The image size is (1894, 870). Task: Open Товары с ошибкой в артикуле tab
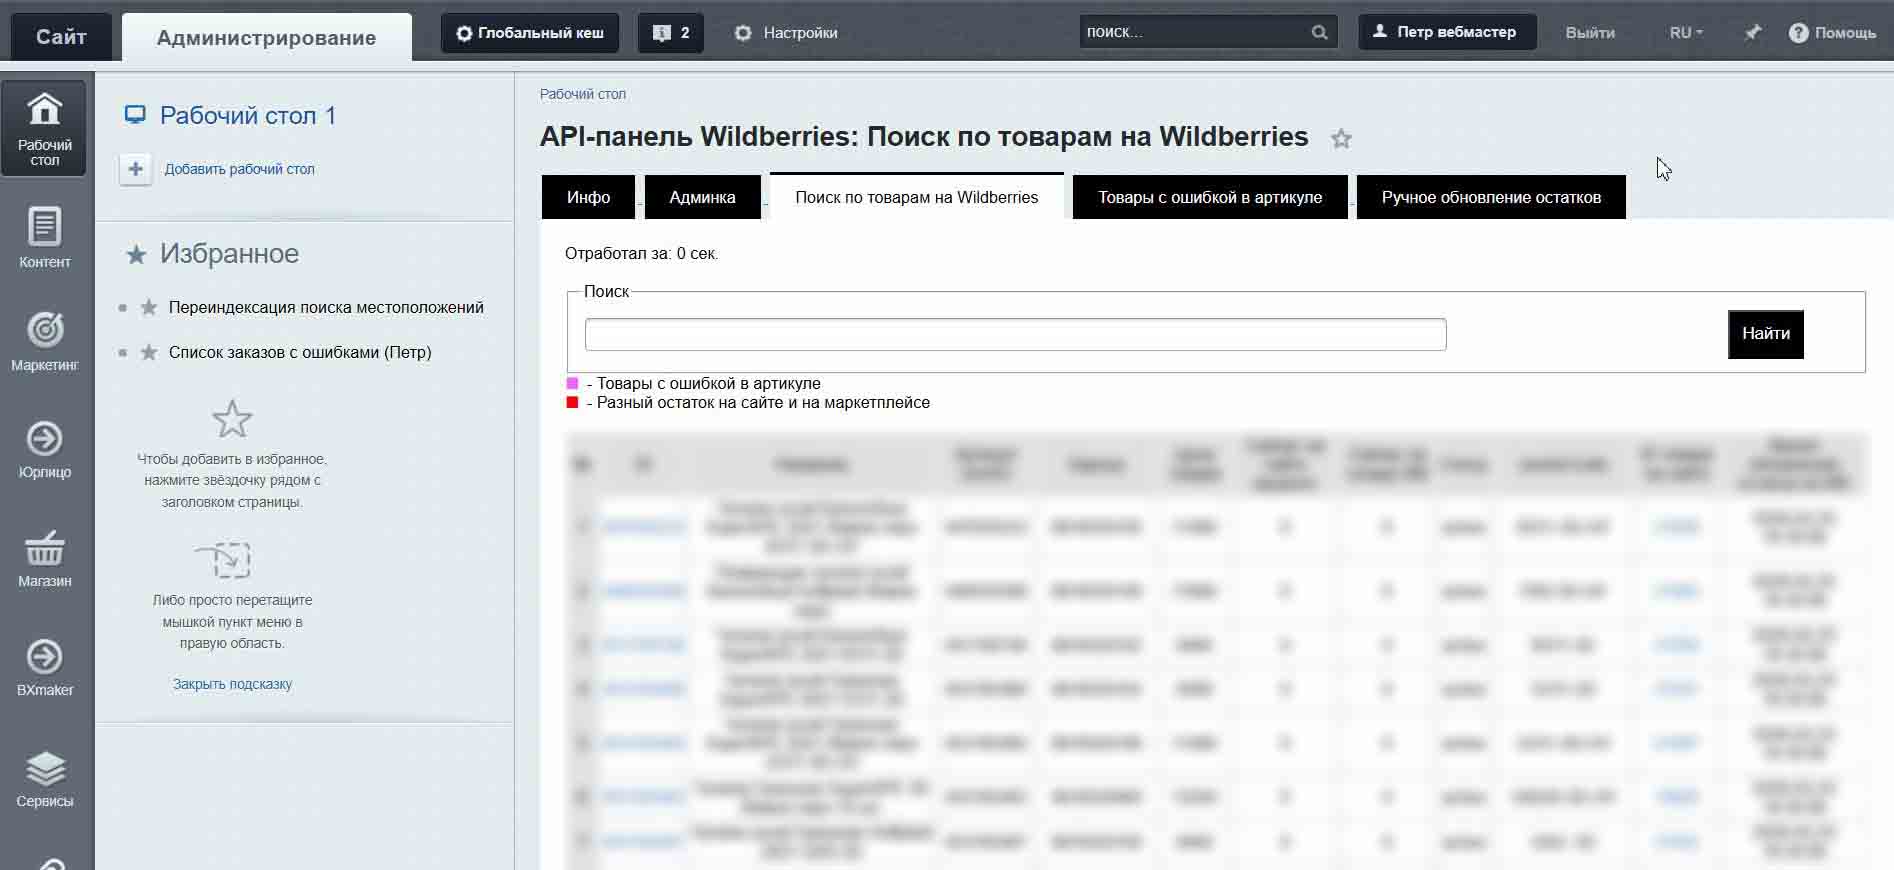(1210, 197)
